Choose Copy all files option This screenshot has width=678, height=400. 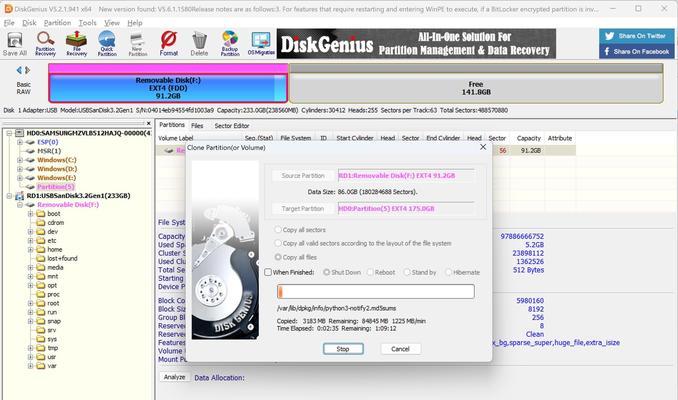pyautogui.click(x=278, y=257)
